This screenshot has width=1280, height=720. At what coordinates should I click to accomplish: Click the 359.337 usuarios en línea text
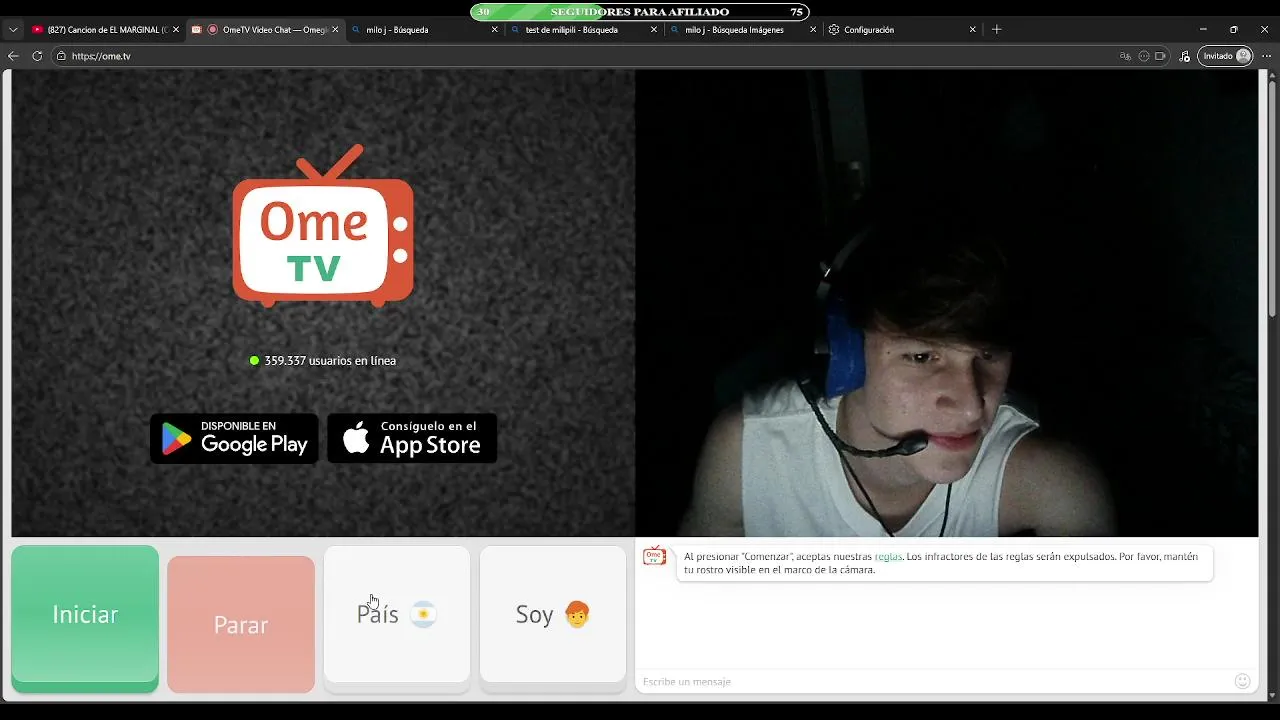tap(330, 361)
